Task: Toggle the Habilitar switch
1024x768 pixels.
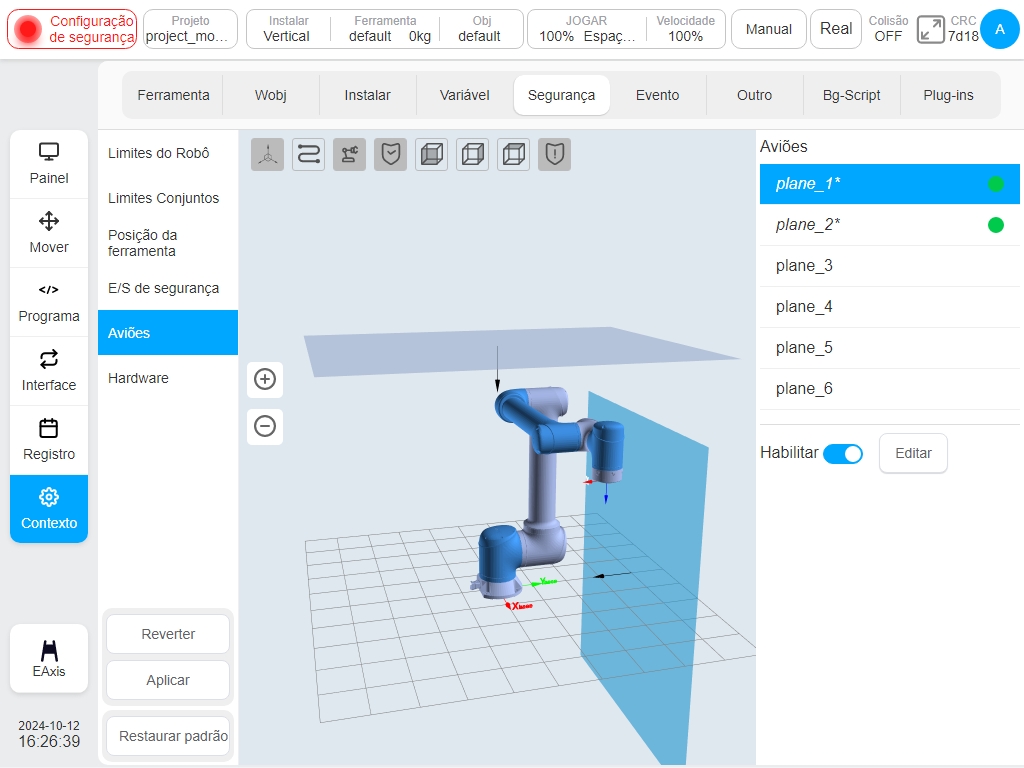Action: coord(843,453)
